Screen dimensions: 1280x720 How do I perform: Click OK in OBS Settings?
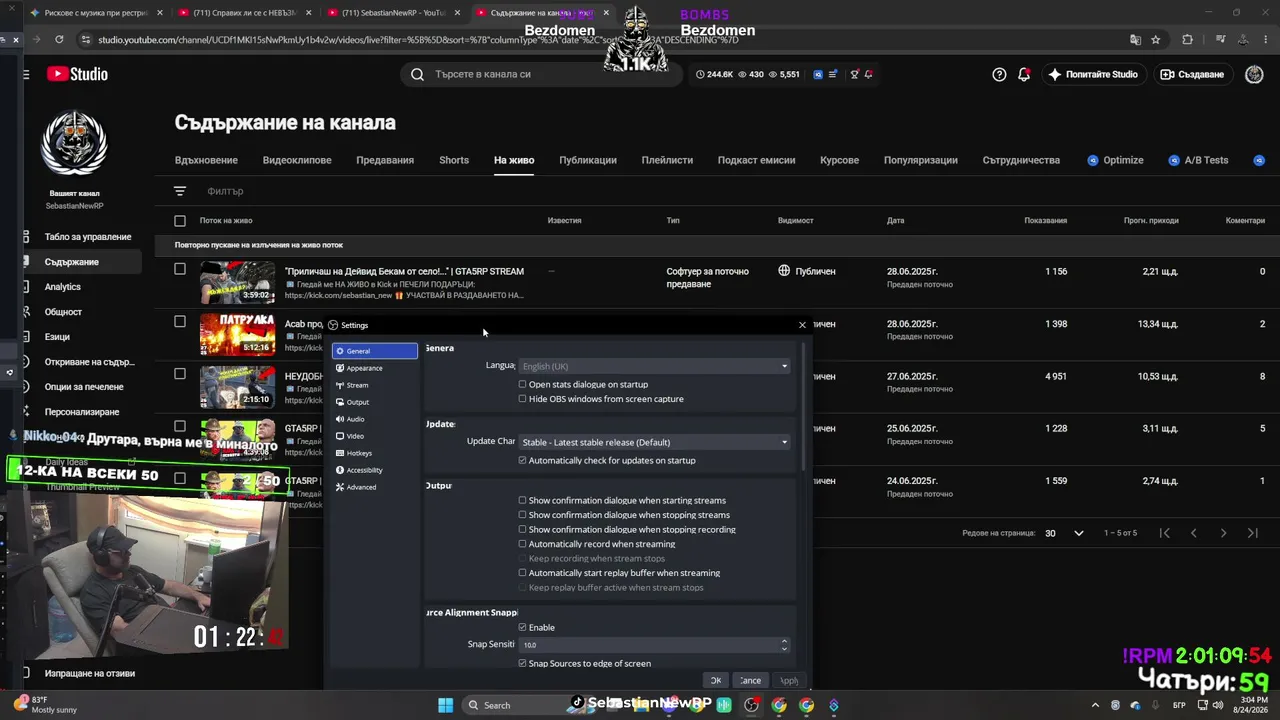[x=715, y=680]
